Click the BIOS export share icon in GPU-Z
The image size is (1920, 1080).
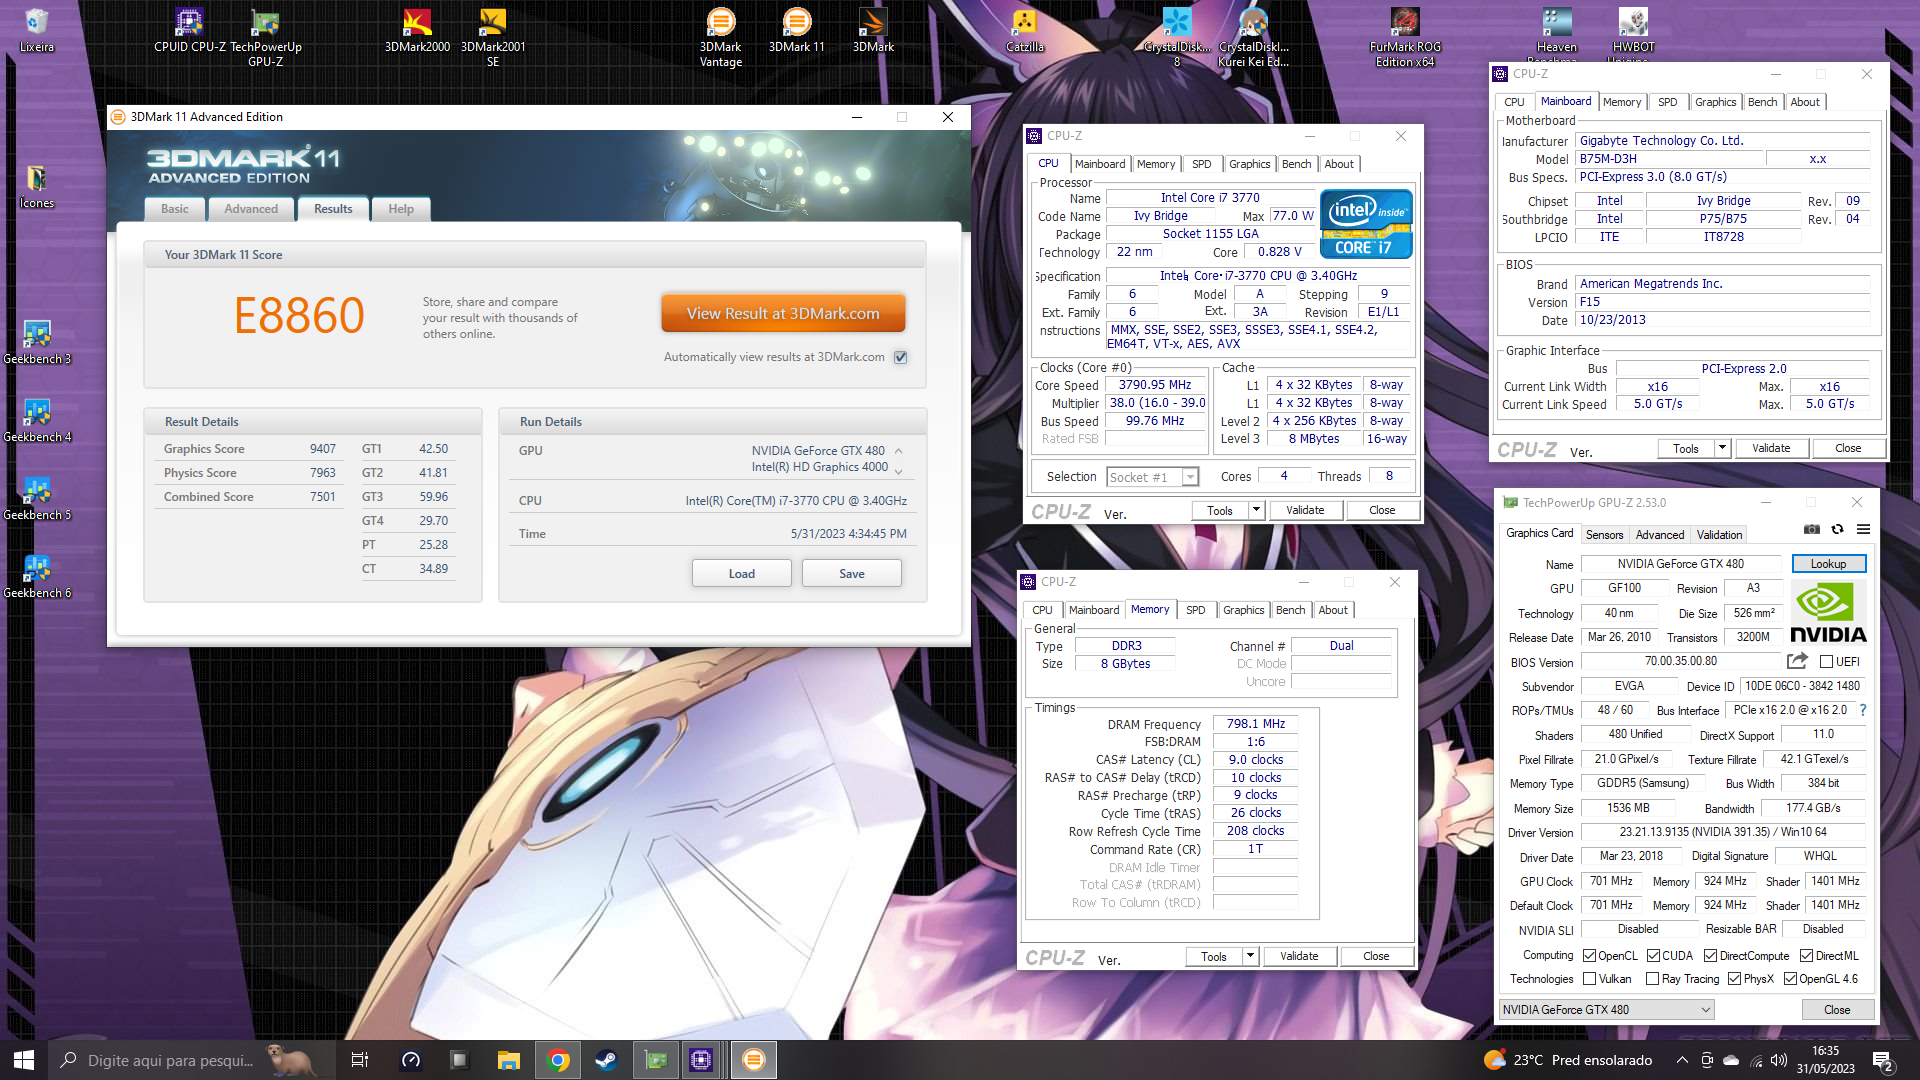pos(1797,661)
